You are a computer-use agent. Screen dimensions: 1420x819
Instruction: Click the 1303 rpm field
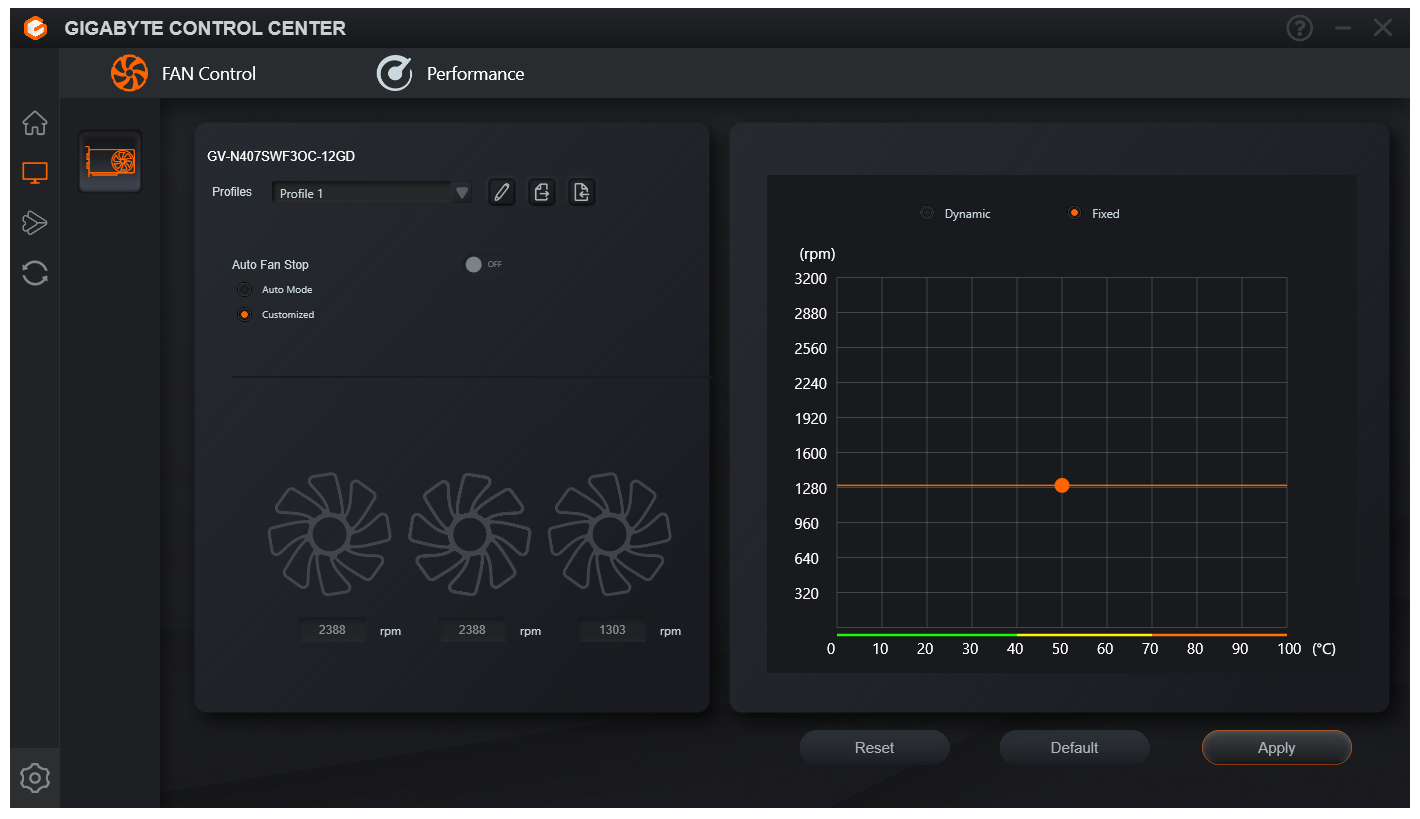[612, 630]
